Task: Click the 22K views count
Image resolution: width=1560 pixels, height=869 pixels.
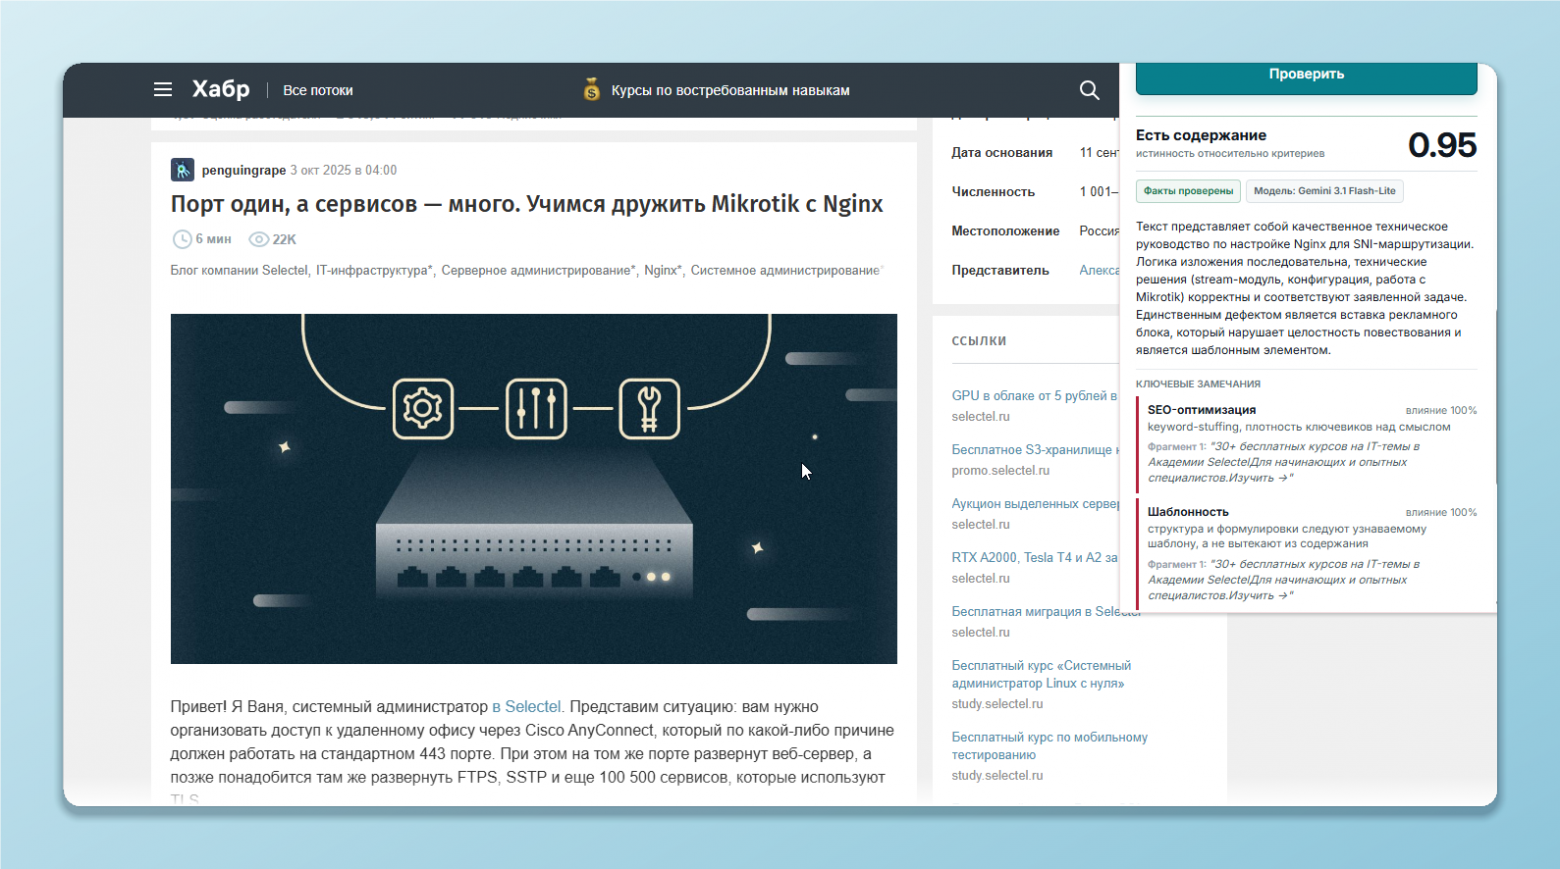Action: coord(284,239)
